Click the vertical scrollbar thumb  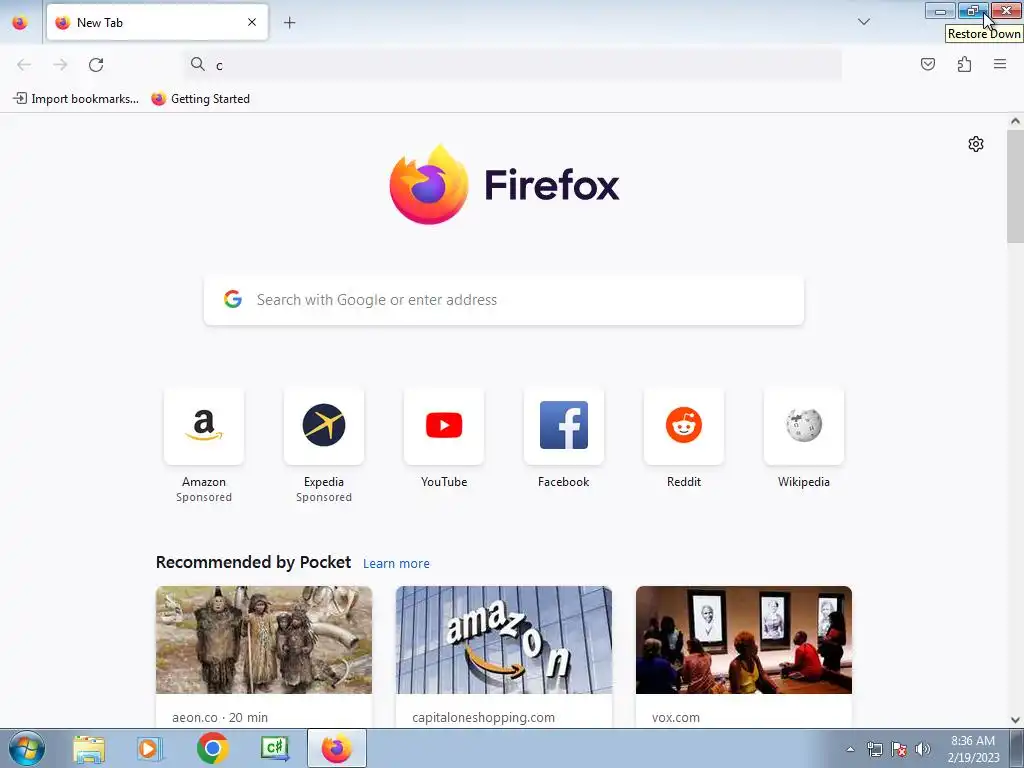pyautogui.click(x=1015, y=186)
